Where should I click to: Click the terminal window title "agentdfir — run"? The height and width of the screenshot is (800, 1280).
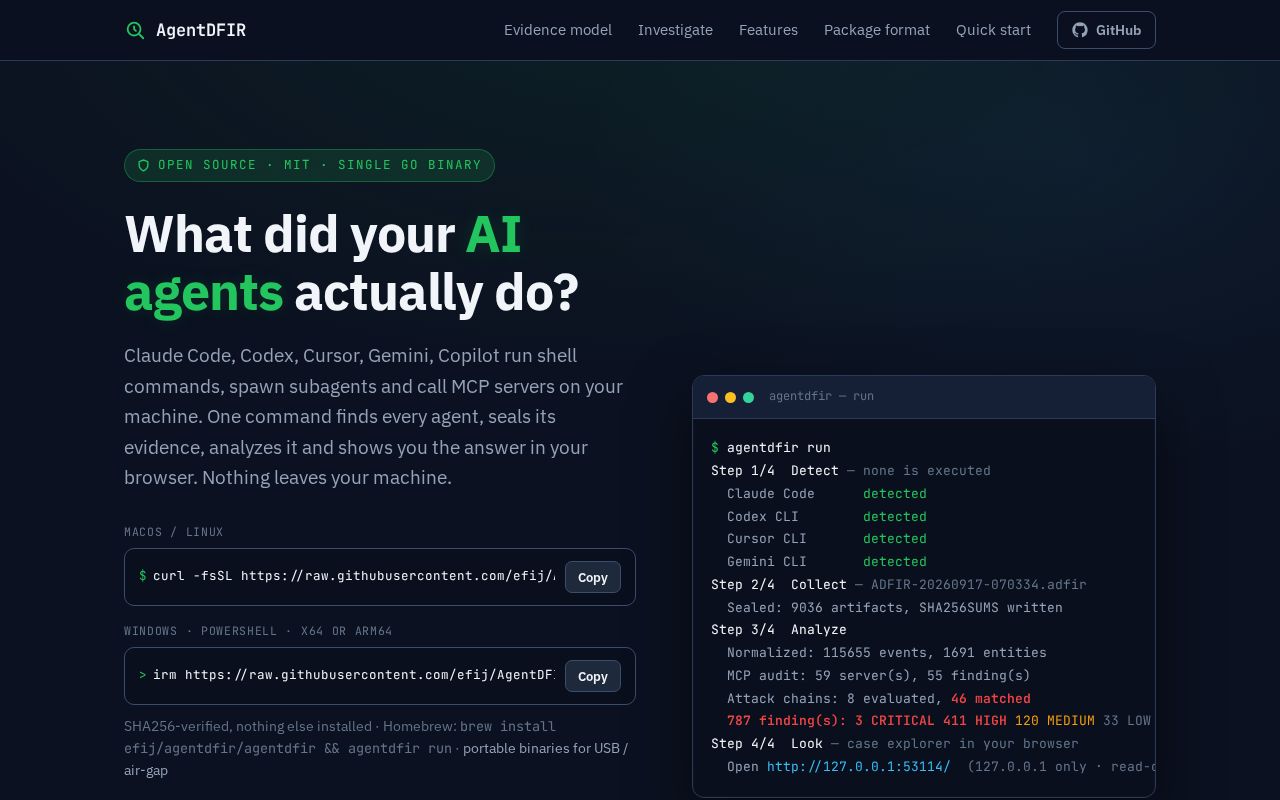(x=821, y=396)
